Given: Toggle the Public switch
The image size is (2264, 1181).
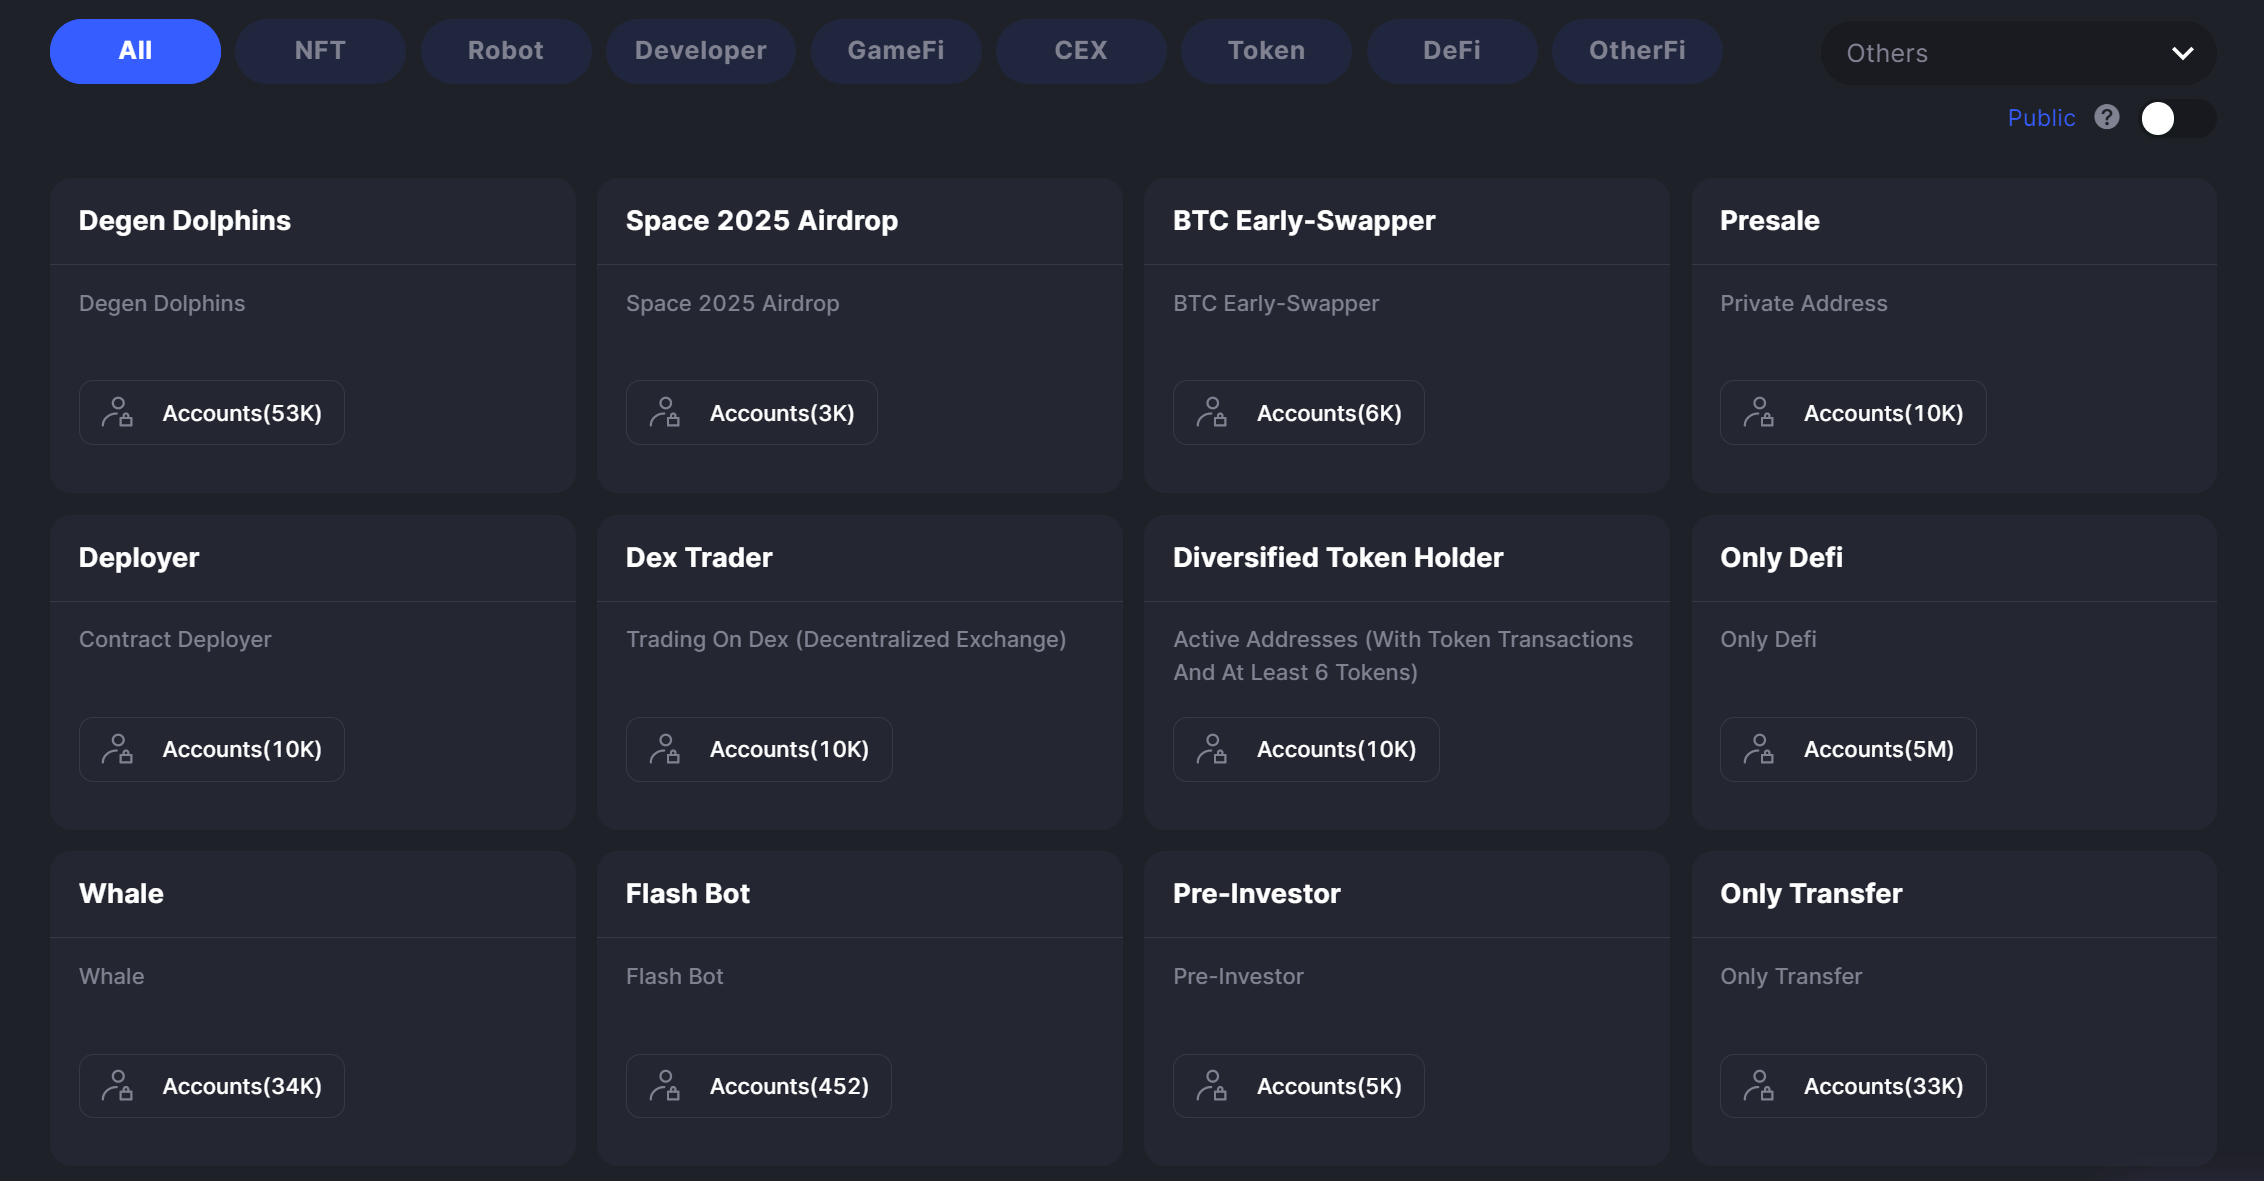Looking at the screenshot, I should pyautogui.click(x=2177, y=118).
